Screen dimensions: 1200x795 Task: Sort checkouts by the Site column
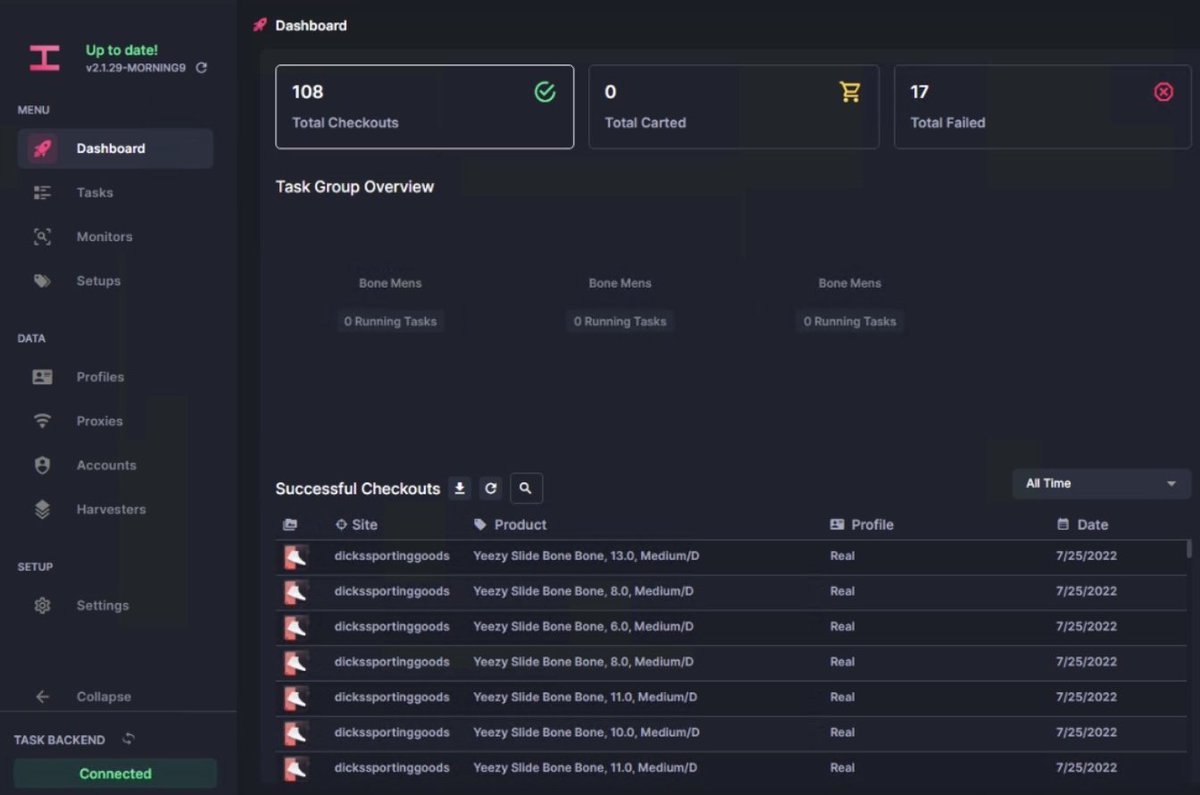point(356,524)
